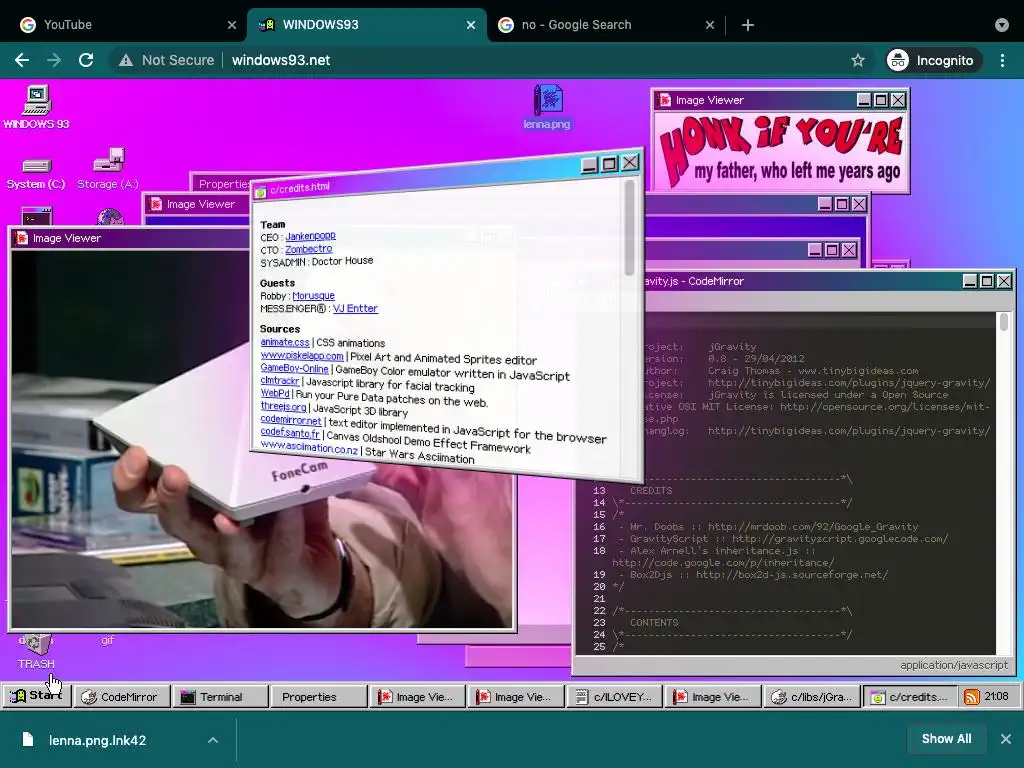Go back in browser history
1024x768 pixels.
coord(22,60)
